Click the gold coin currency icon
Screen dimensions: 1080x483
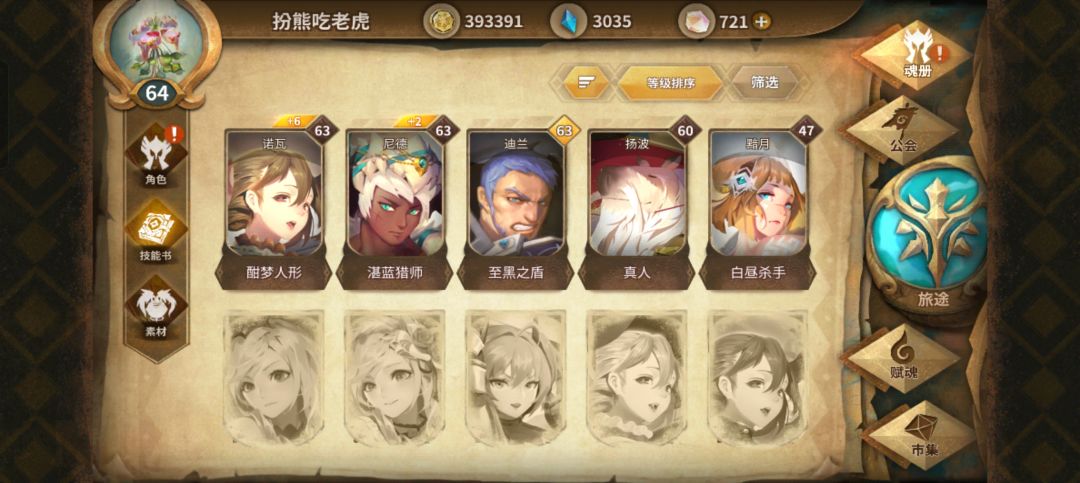[442, 22]
